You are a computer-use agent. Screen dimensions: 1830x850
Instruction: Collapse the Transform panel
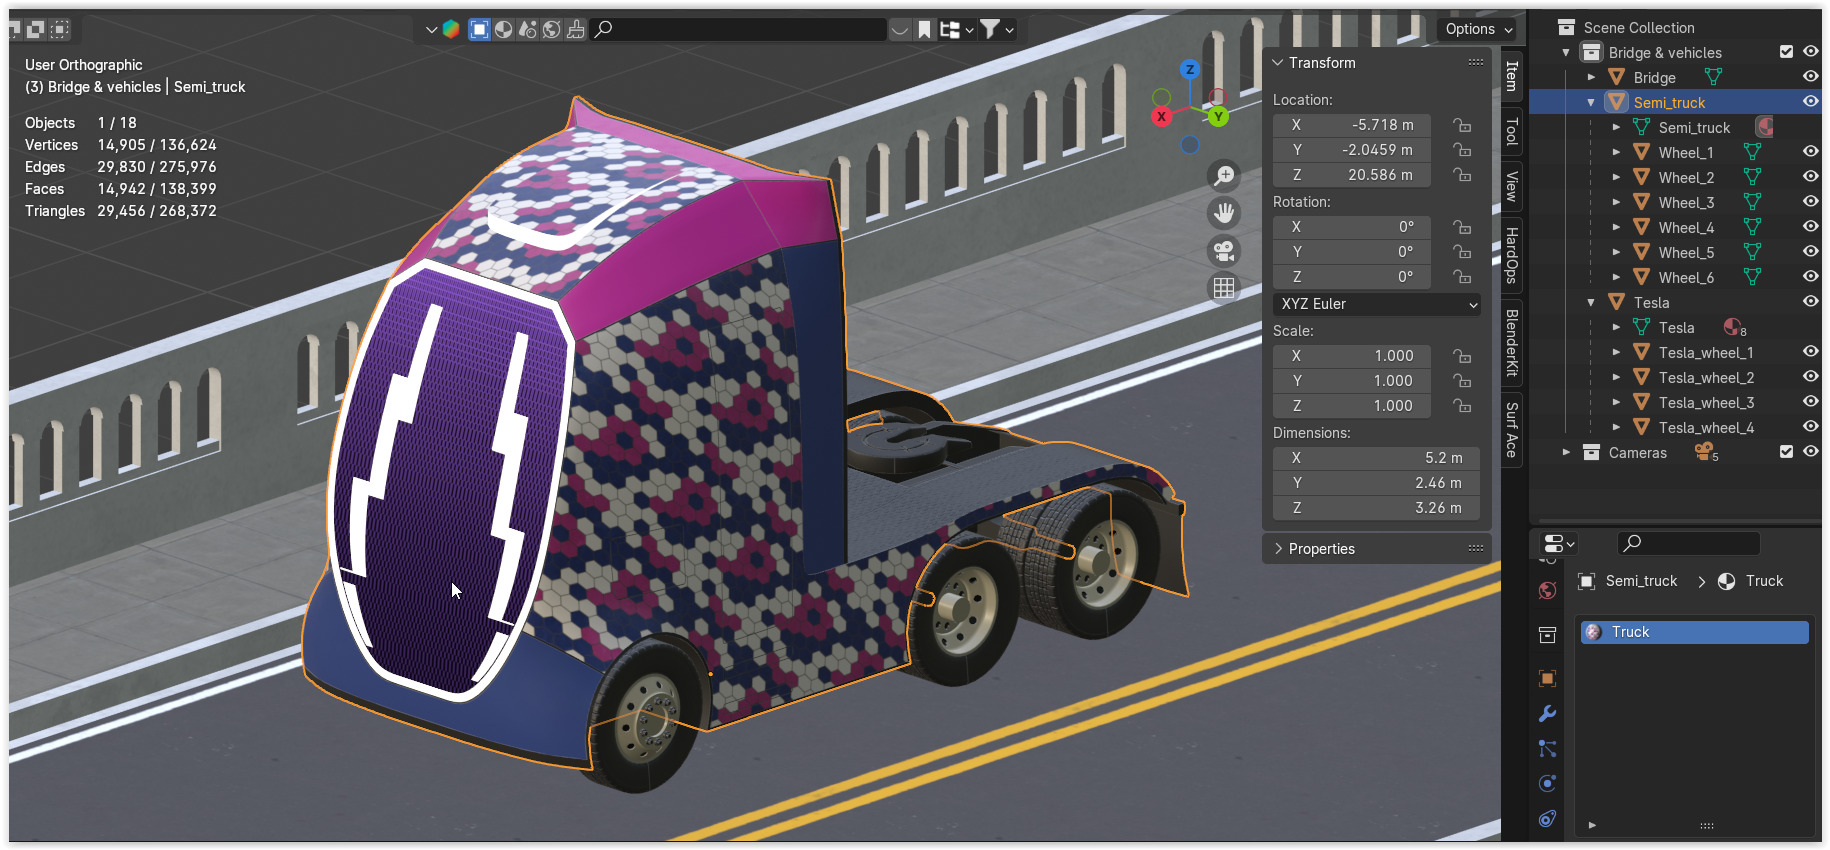click(1278, 62)
